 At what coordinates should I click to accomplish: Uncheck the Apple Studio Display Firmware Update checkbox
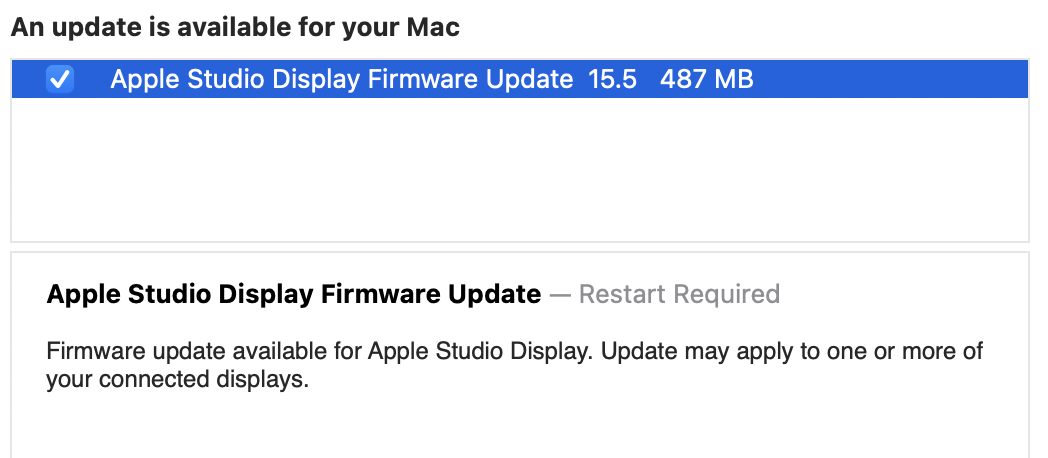pyautogui.click(x=60, y=79)
